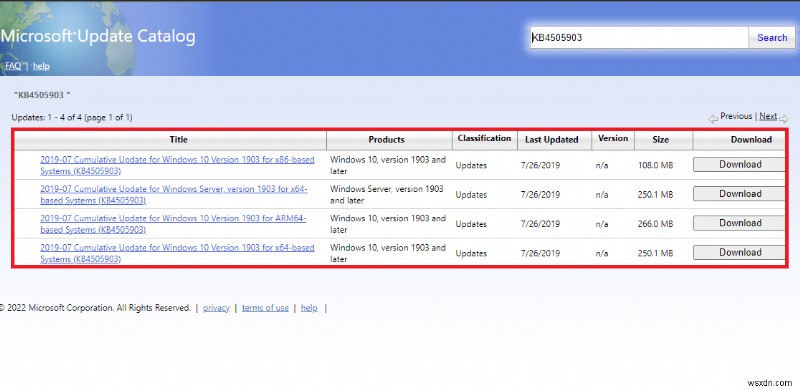Click the Search button
Viewport: 800px width, 390px height.
tap(771, 38)
